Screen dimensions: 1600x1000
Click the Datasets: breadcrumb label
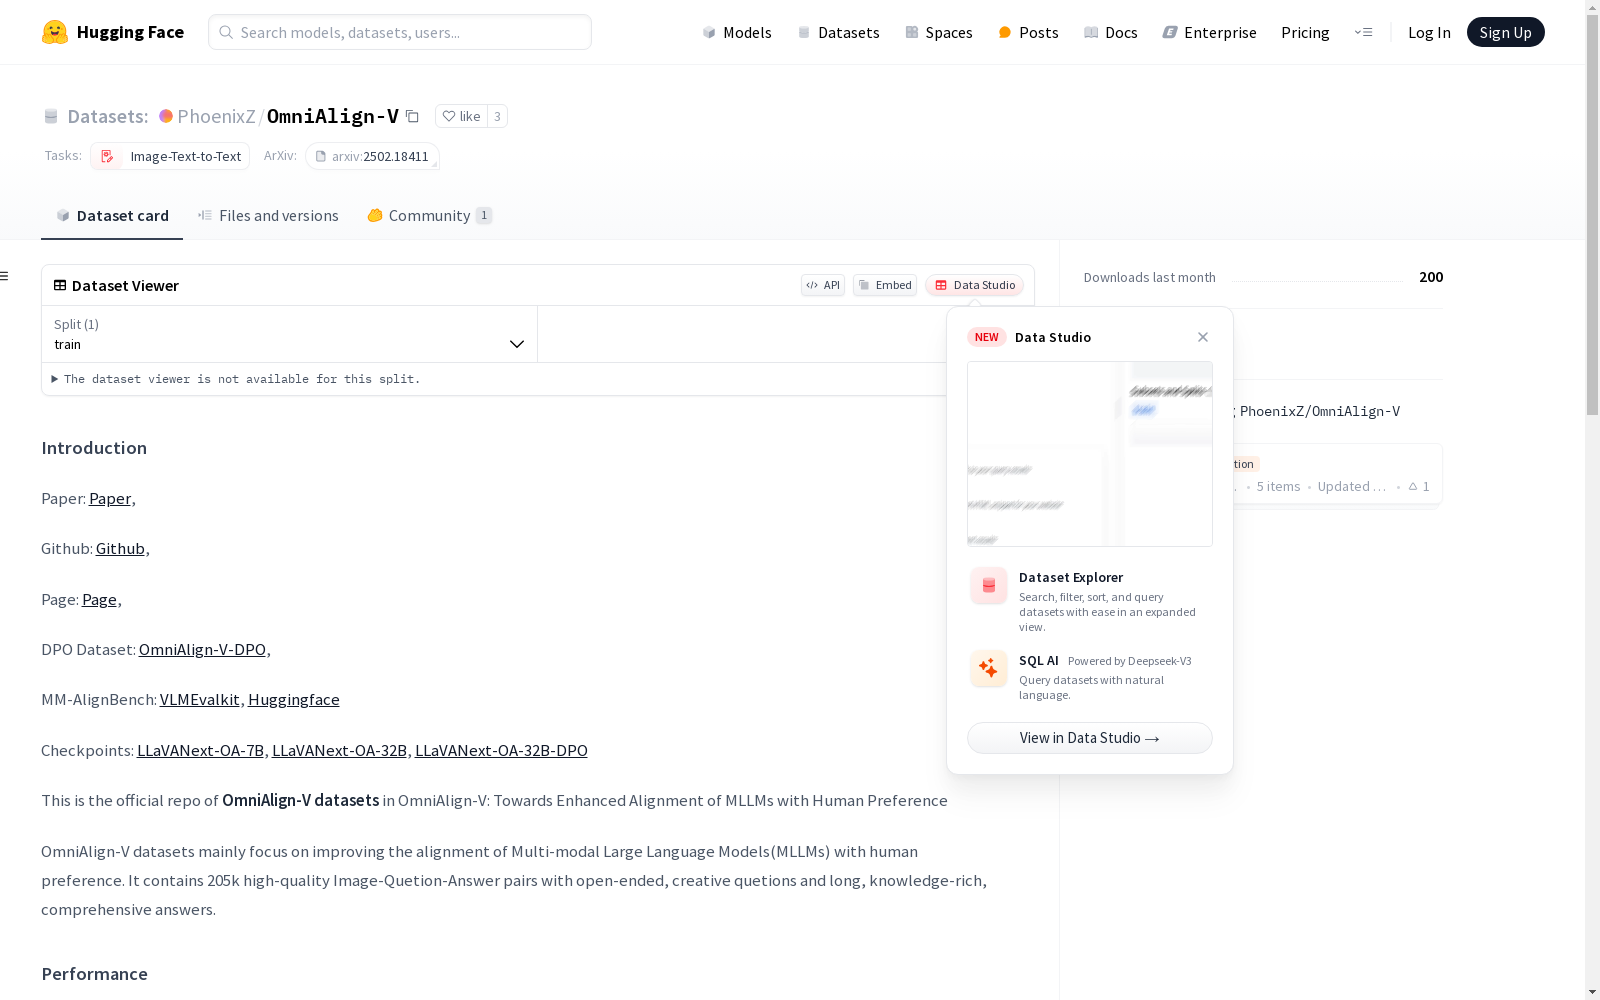[x=107, y=116]
